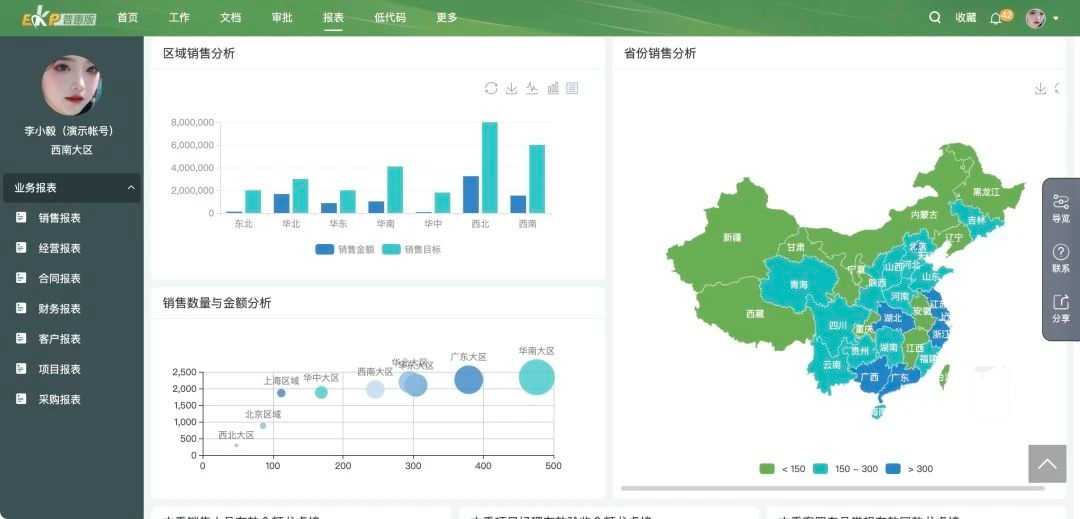
Task: Click 黑龙江 province on the map
Action: pos(986,191)
